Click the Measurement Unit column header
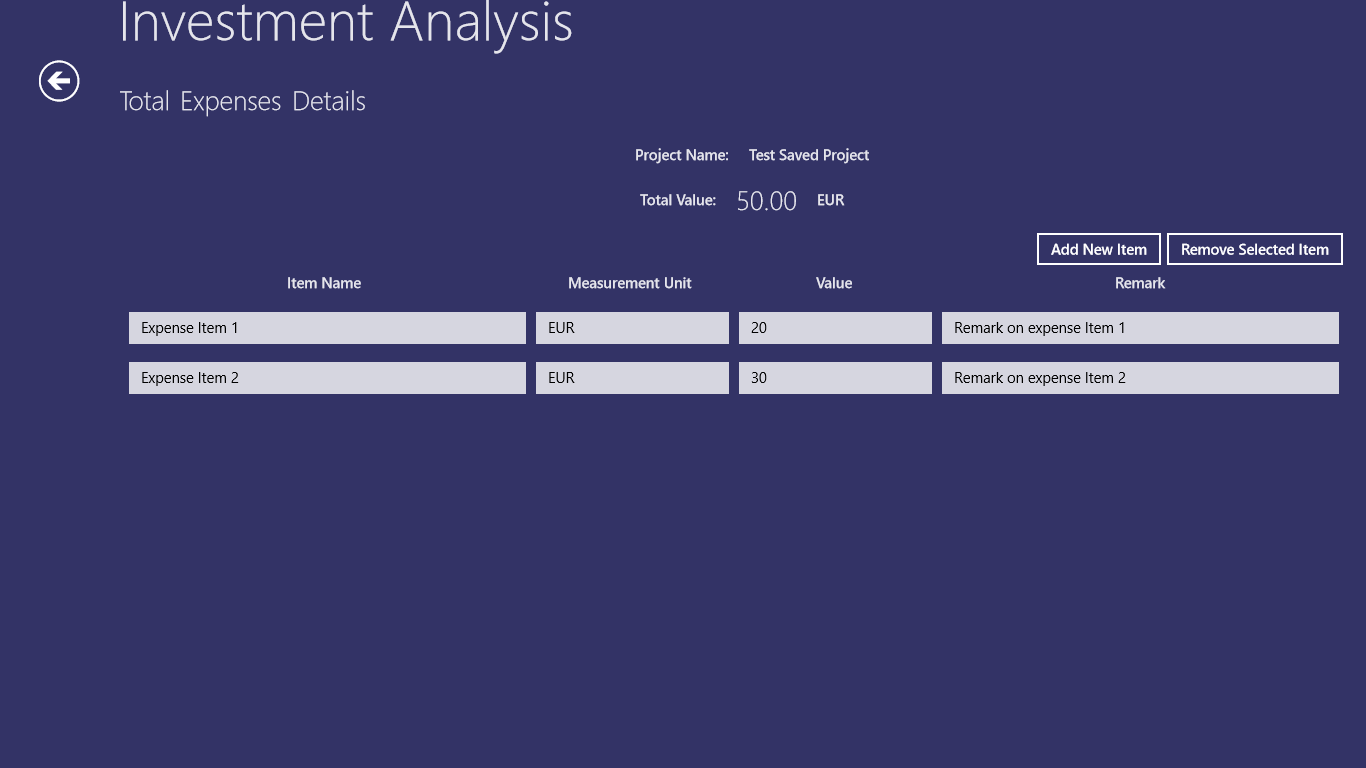 point(630,283)
